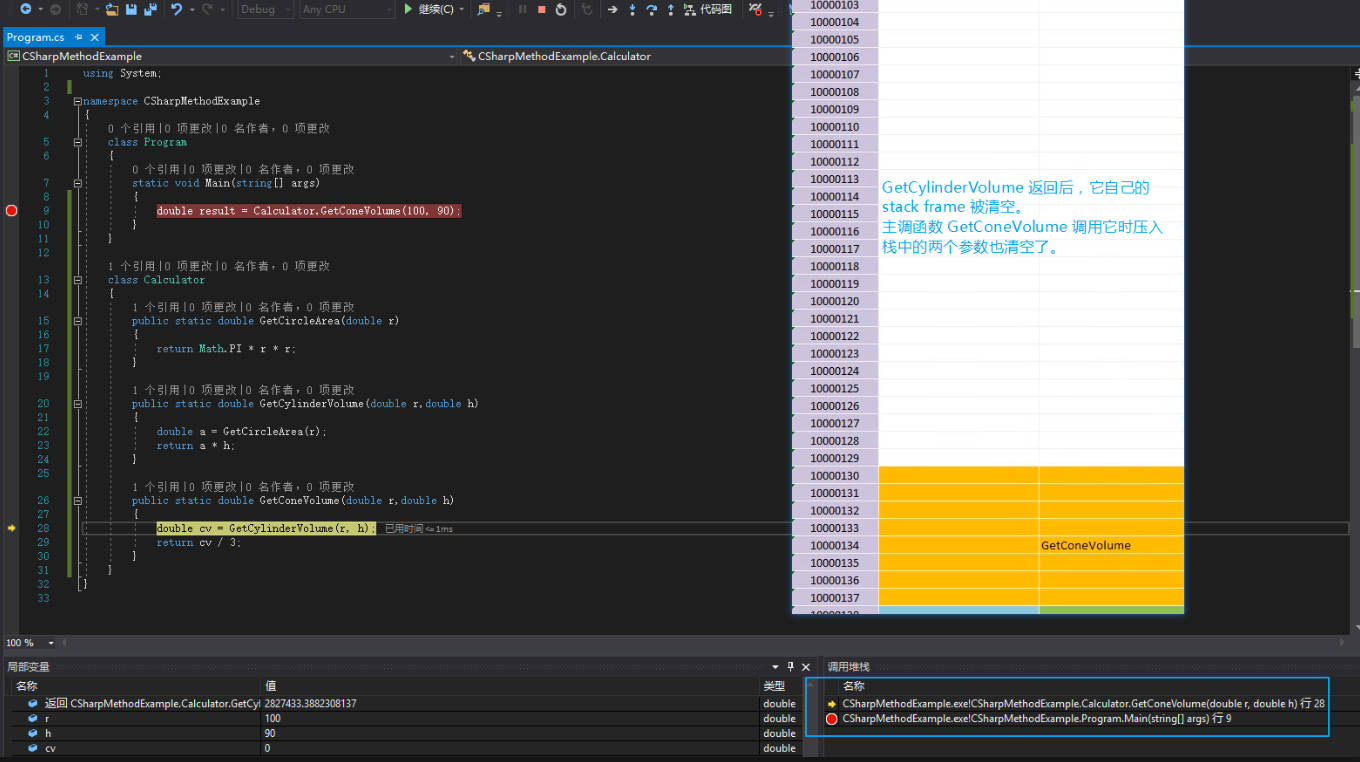Collapse the Main method outline

coord(77,183)
